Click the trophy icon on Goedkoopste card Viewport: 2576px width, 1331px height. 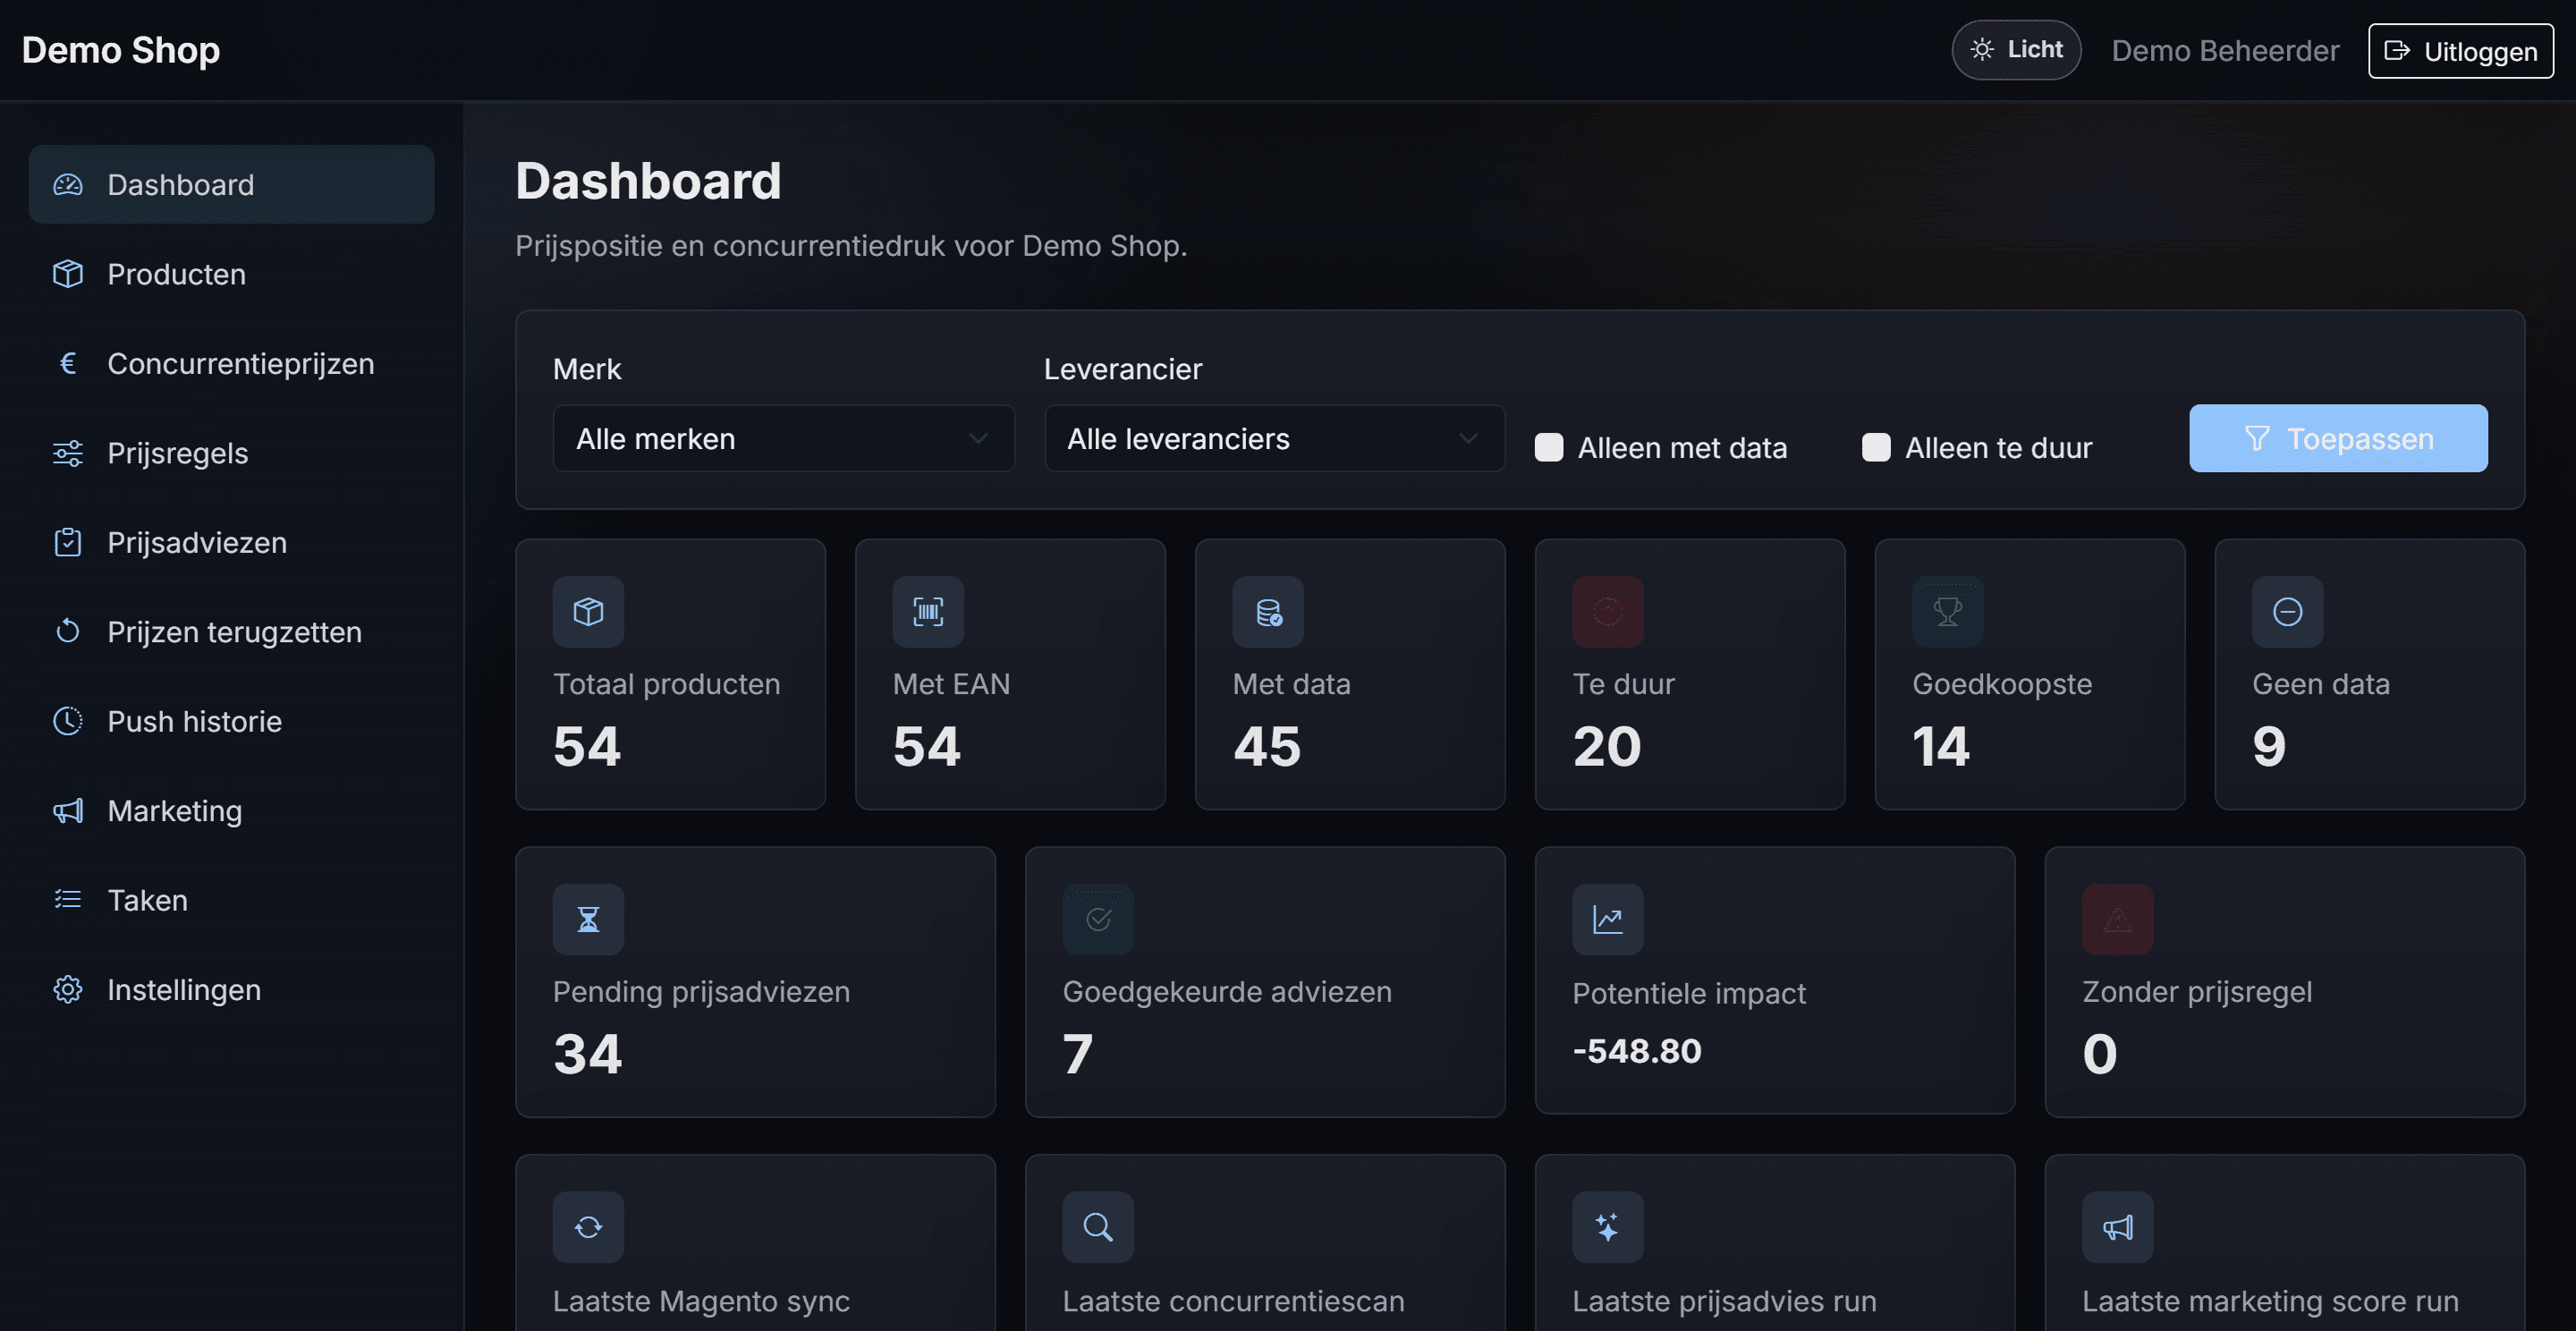tap(1948, 611)
